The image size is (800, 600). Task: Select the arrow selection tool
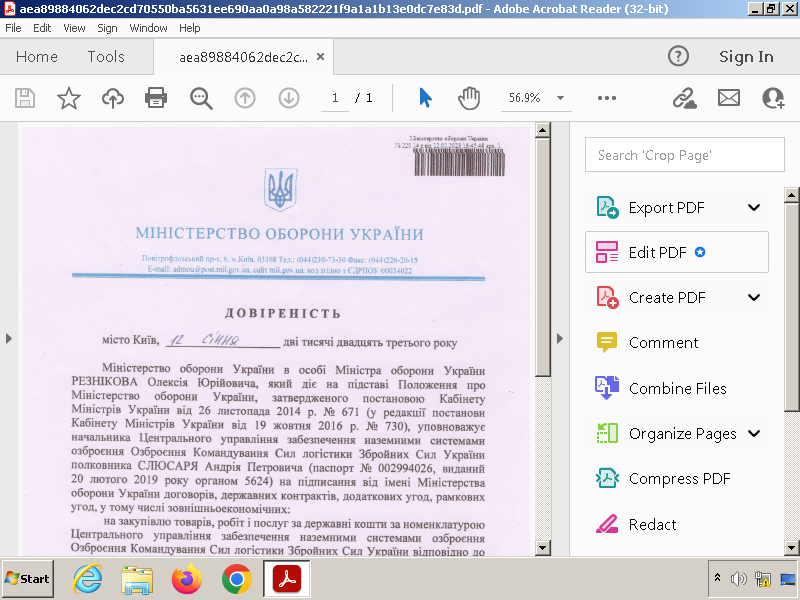coord(425,98)
